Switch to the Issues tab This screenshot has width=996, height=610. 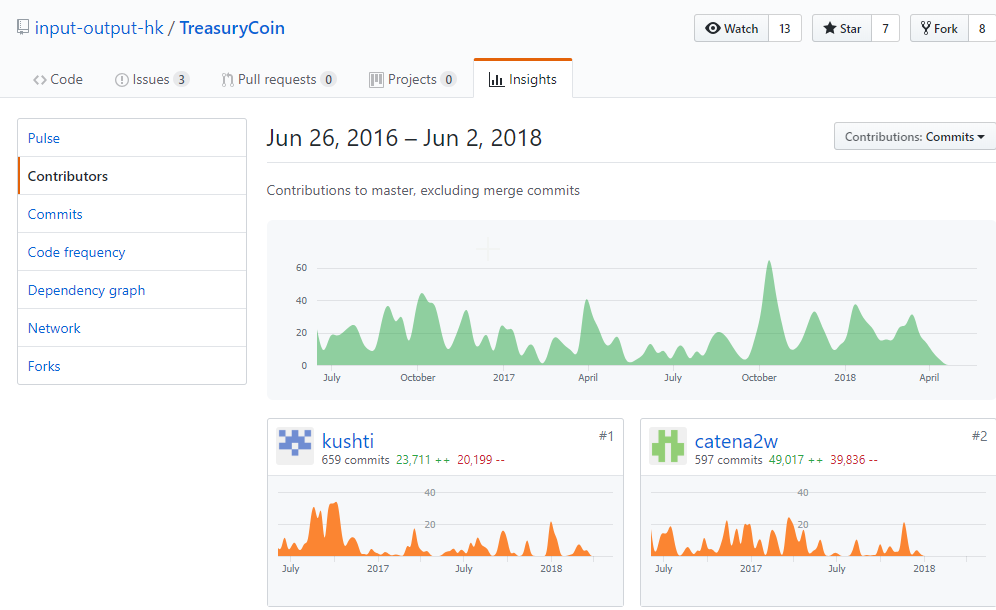(x=152, y=79)
